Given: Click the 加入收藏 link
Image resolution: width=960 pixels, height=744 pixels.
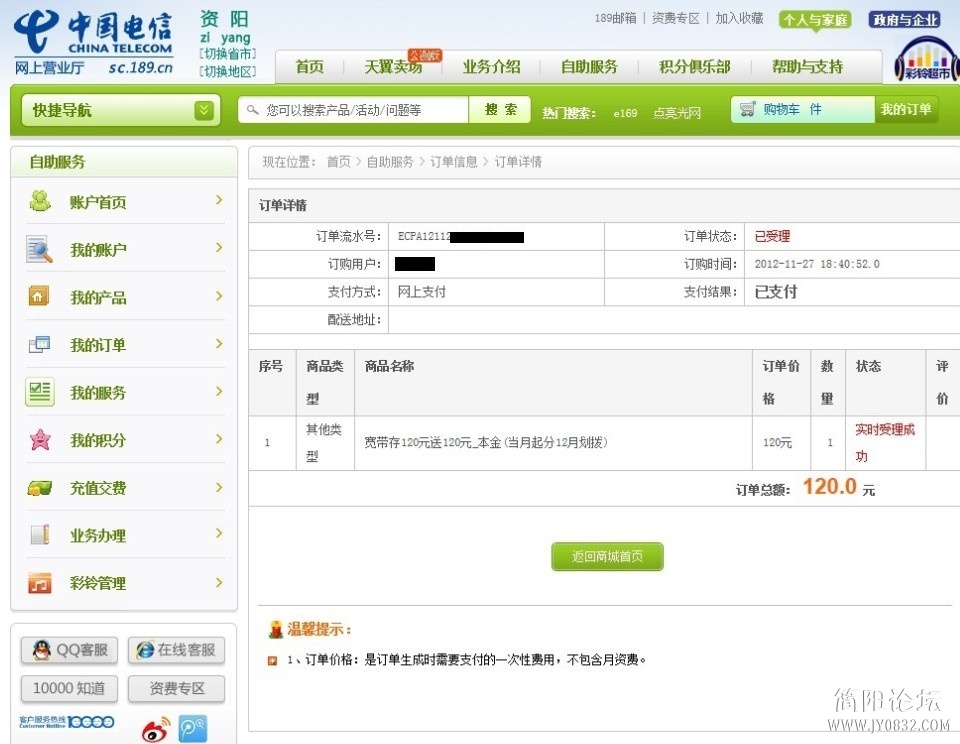Looking at the screenshot, I should (x=740, y=18).
